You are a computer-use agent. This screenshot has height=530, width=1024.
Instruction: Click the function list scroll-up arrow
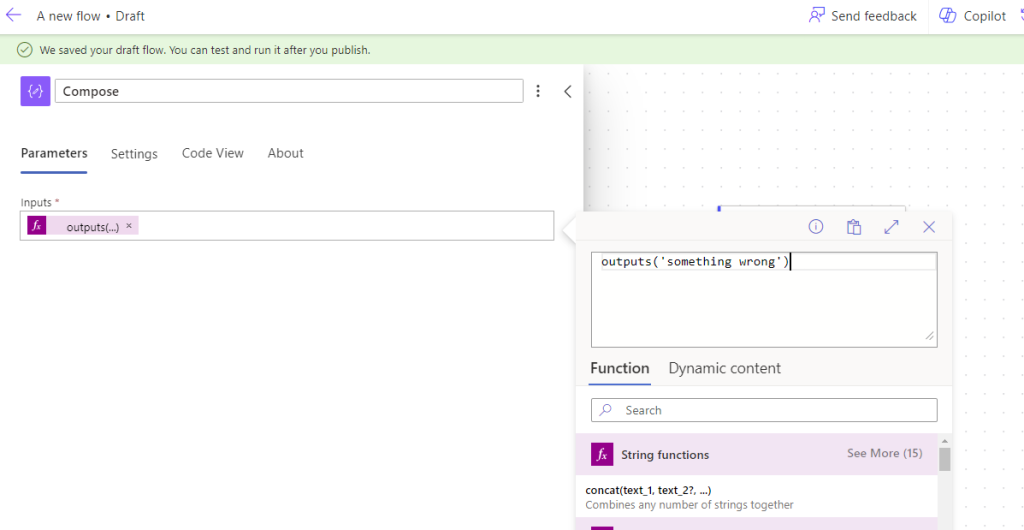click(x=944, y=442)
